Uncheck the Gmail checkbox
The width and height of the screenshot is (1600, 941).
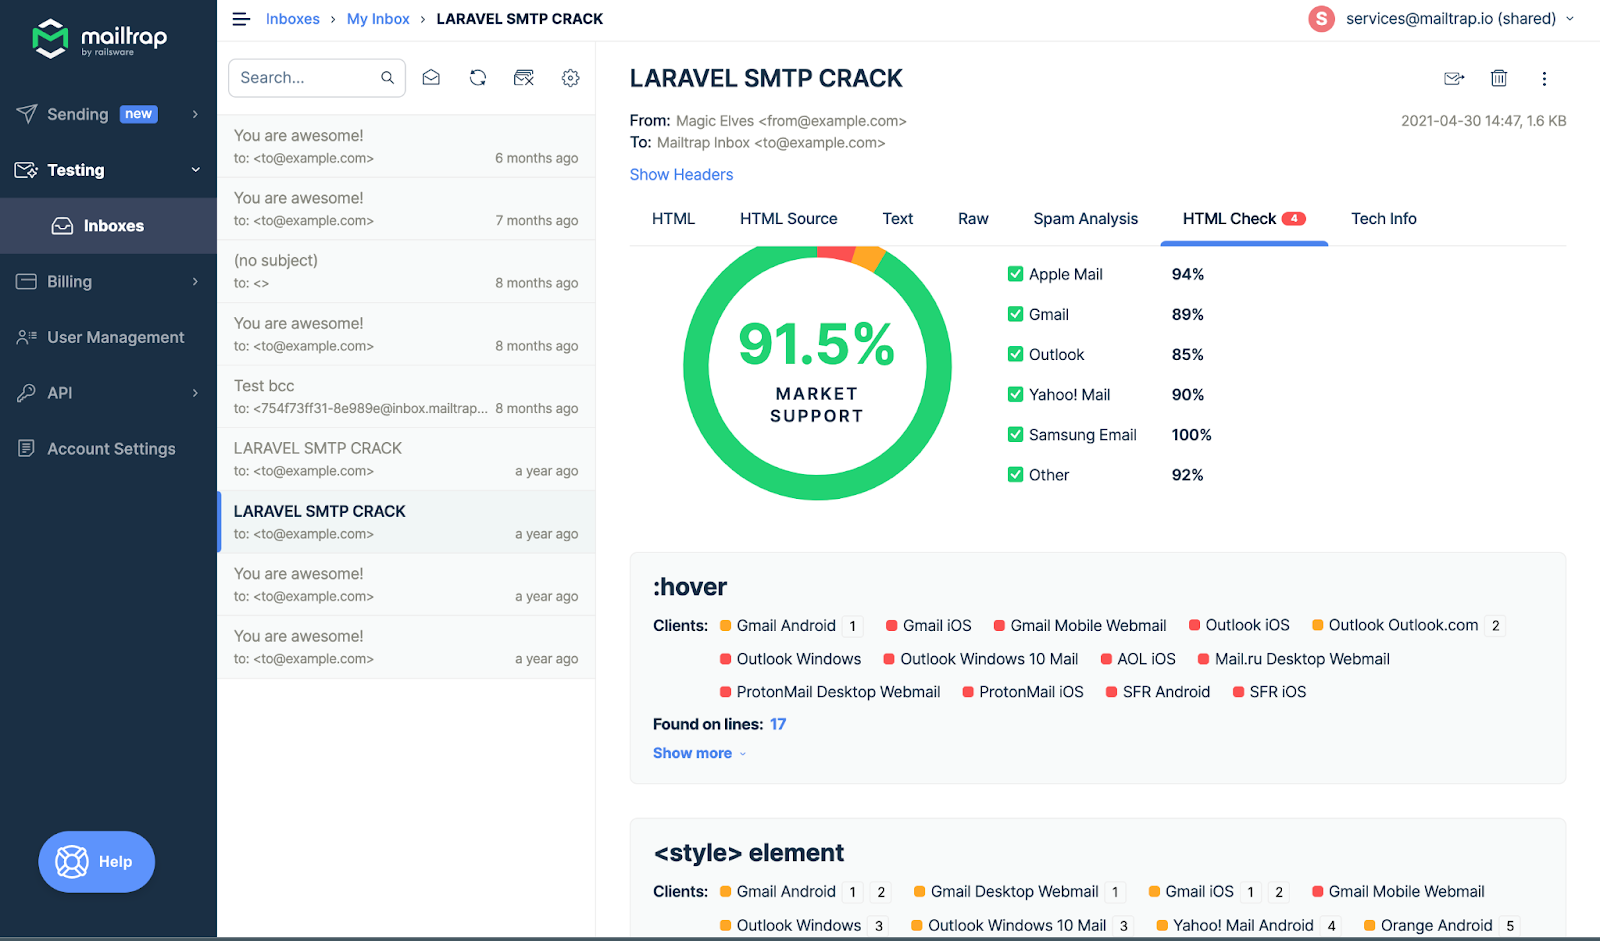click(1015, 314)
